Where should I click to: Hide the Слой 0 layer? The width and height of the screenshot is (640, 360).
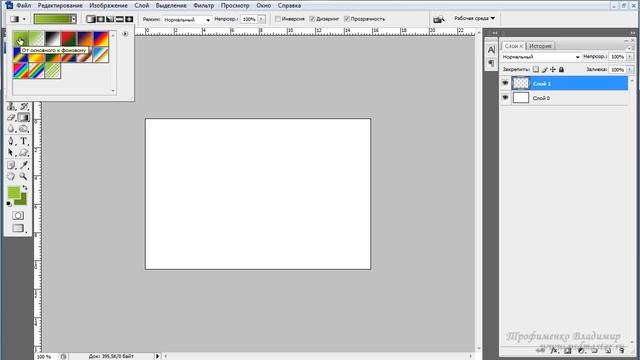click(x=505, y=98)
